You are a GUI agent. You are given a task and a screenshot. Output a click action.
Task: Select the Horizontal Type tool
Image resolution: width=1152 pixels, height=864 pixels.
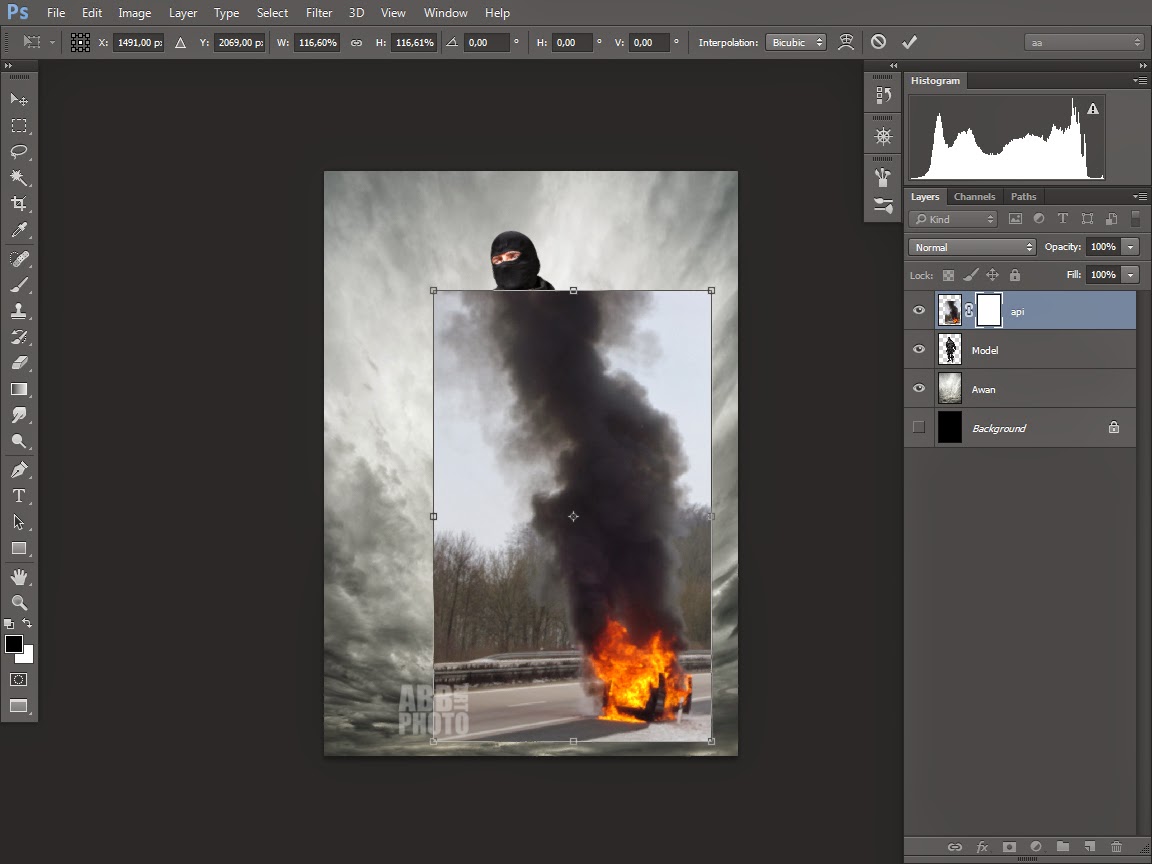click(x=19, y=496)
